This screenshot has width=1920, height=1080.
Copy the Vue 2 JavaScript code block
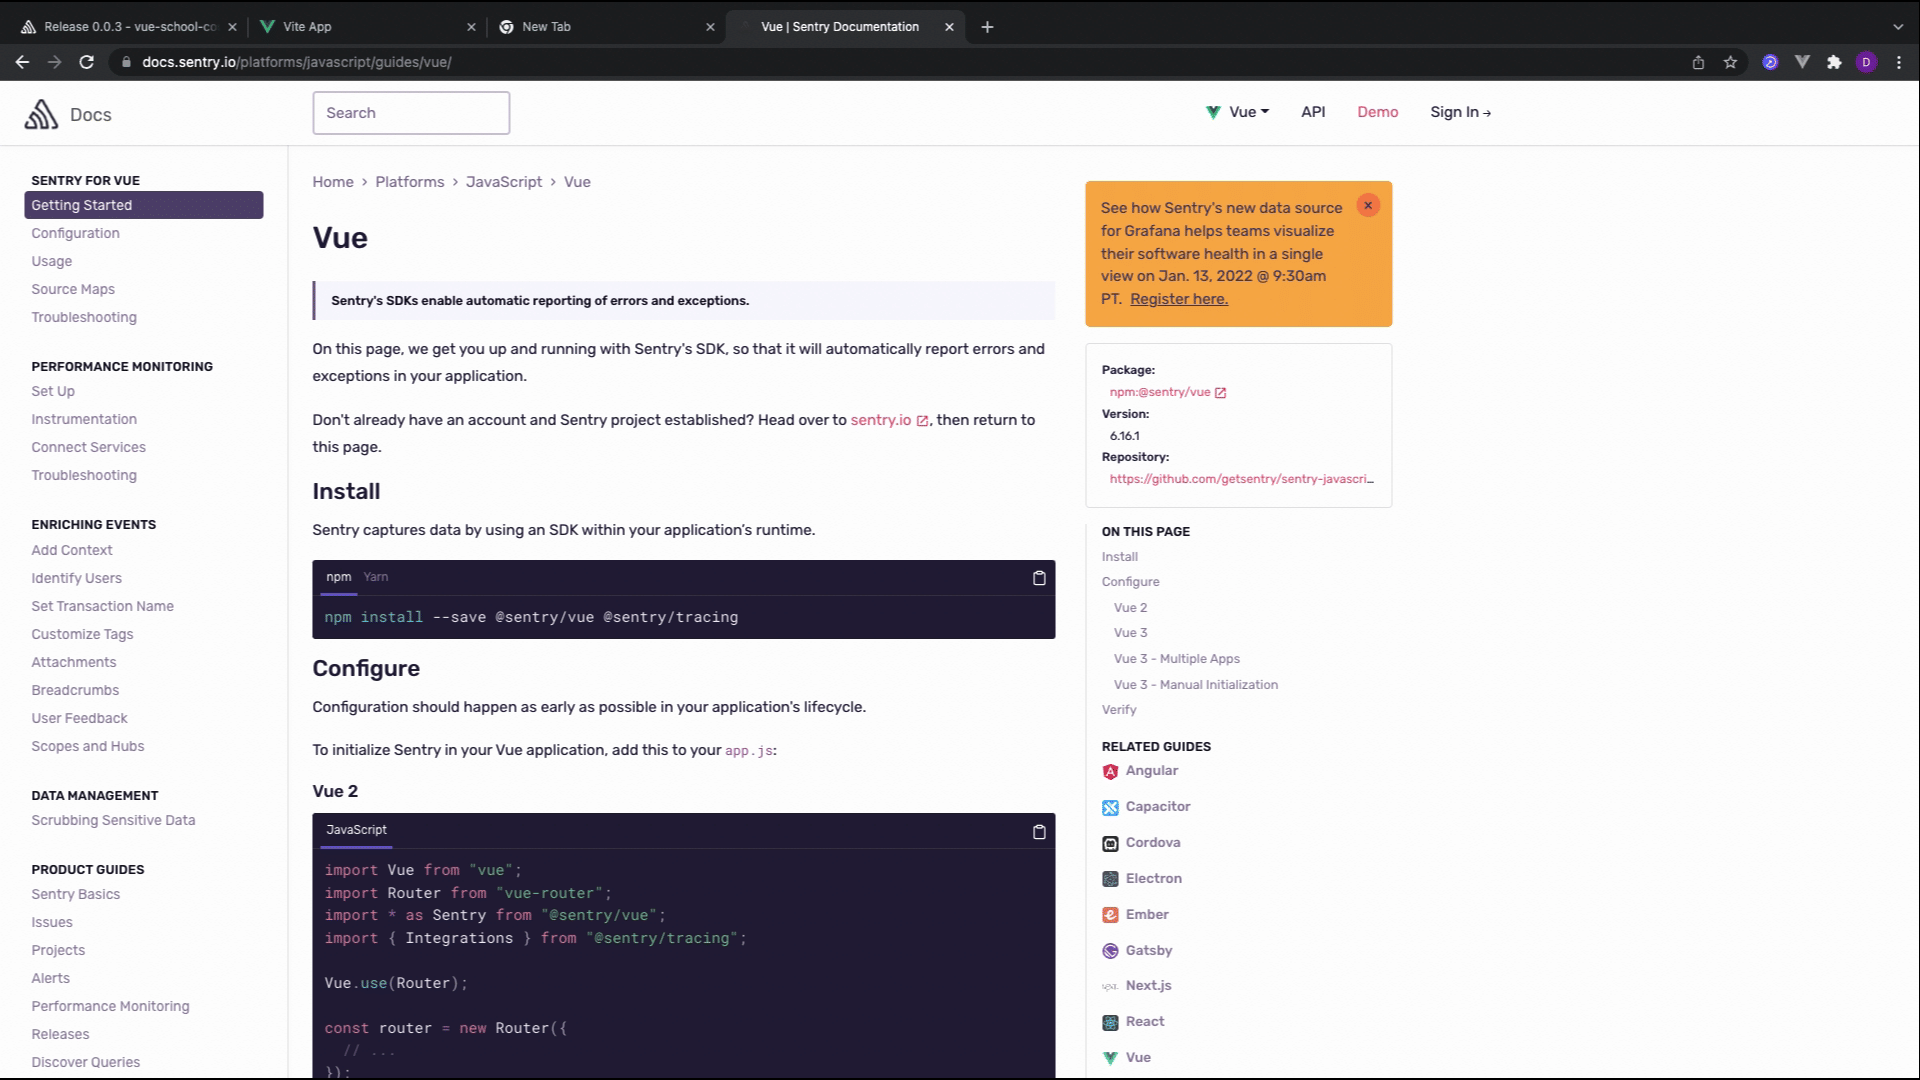click(1039, 831)
